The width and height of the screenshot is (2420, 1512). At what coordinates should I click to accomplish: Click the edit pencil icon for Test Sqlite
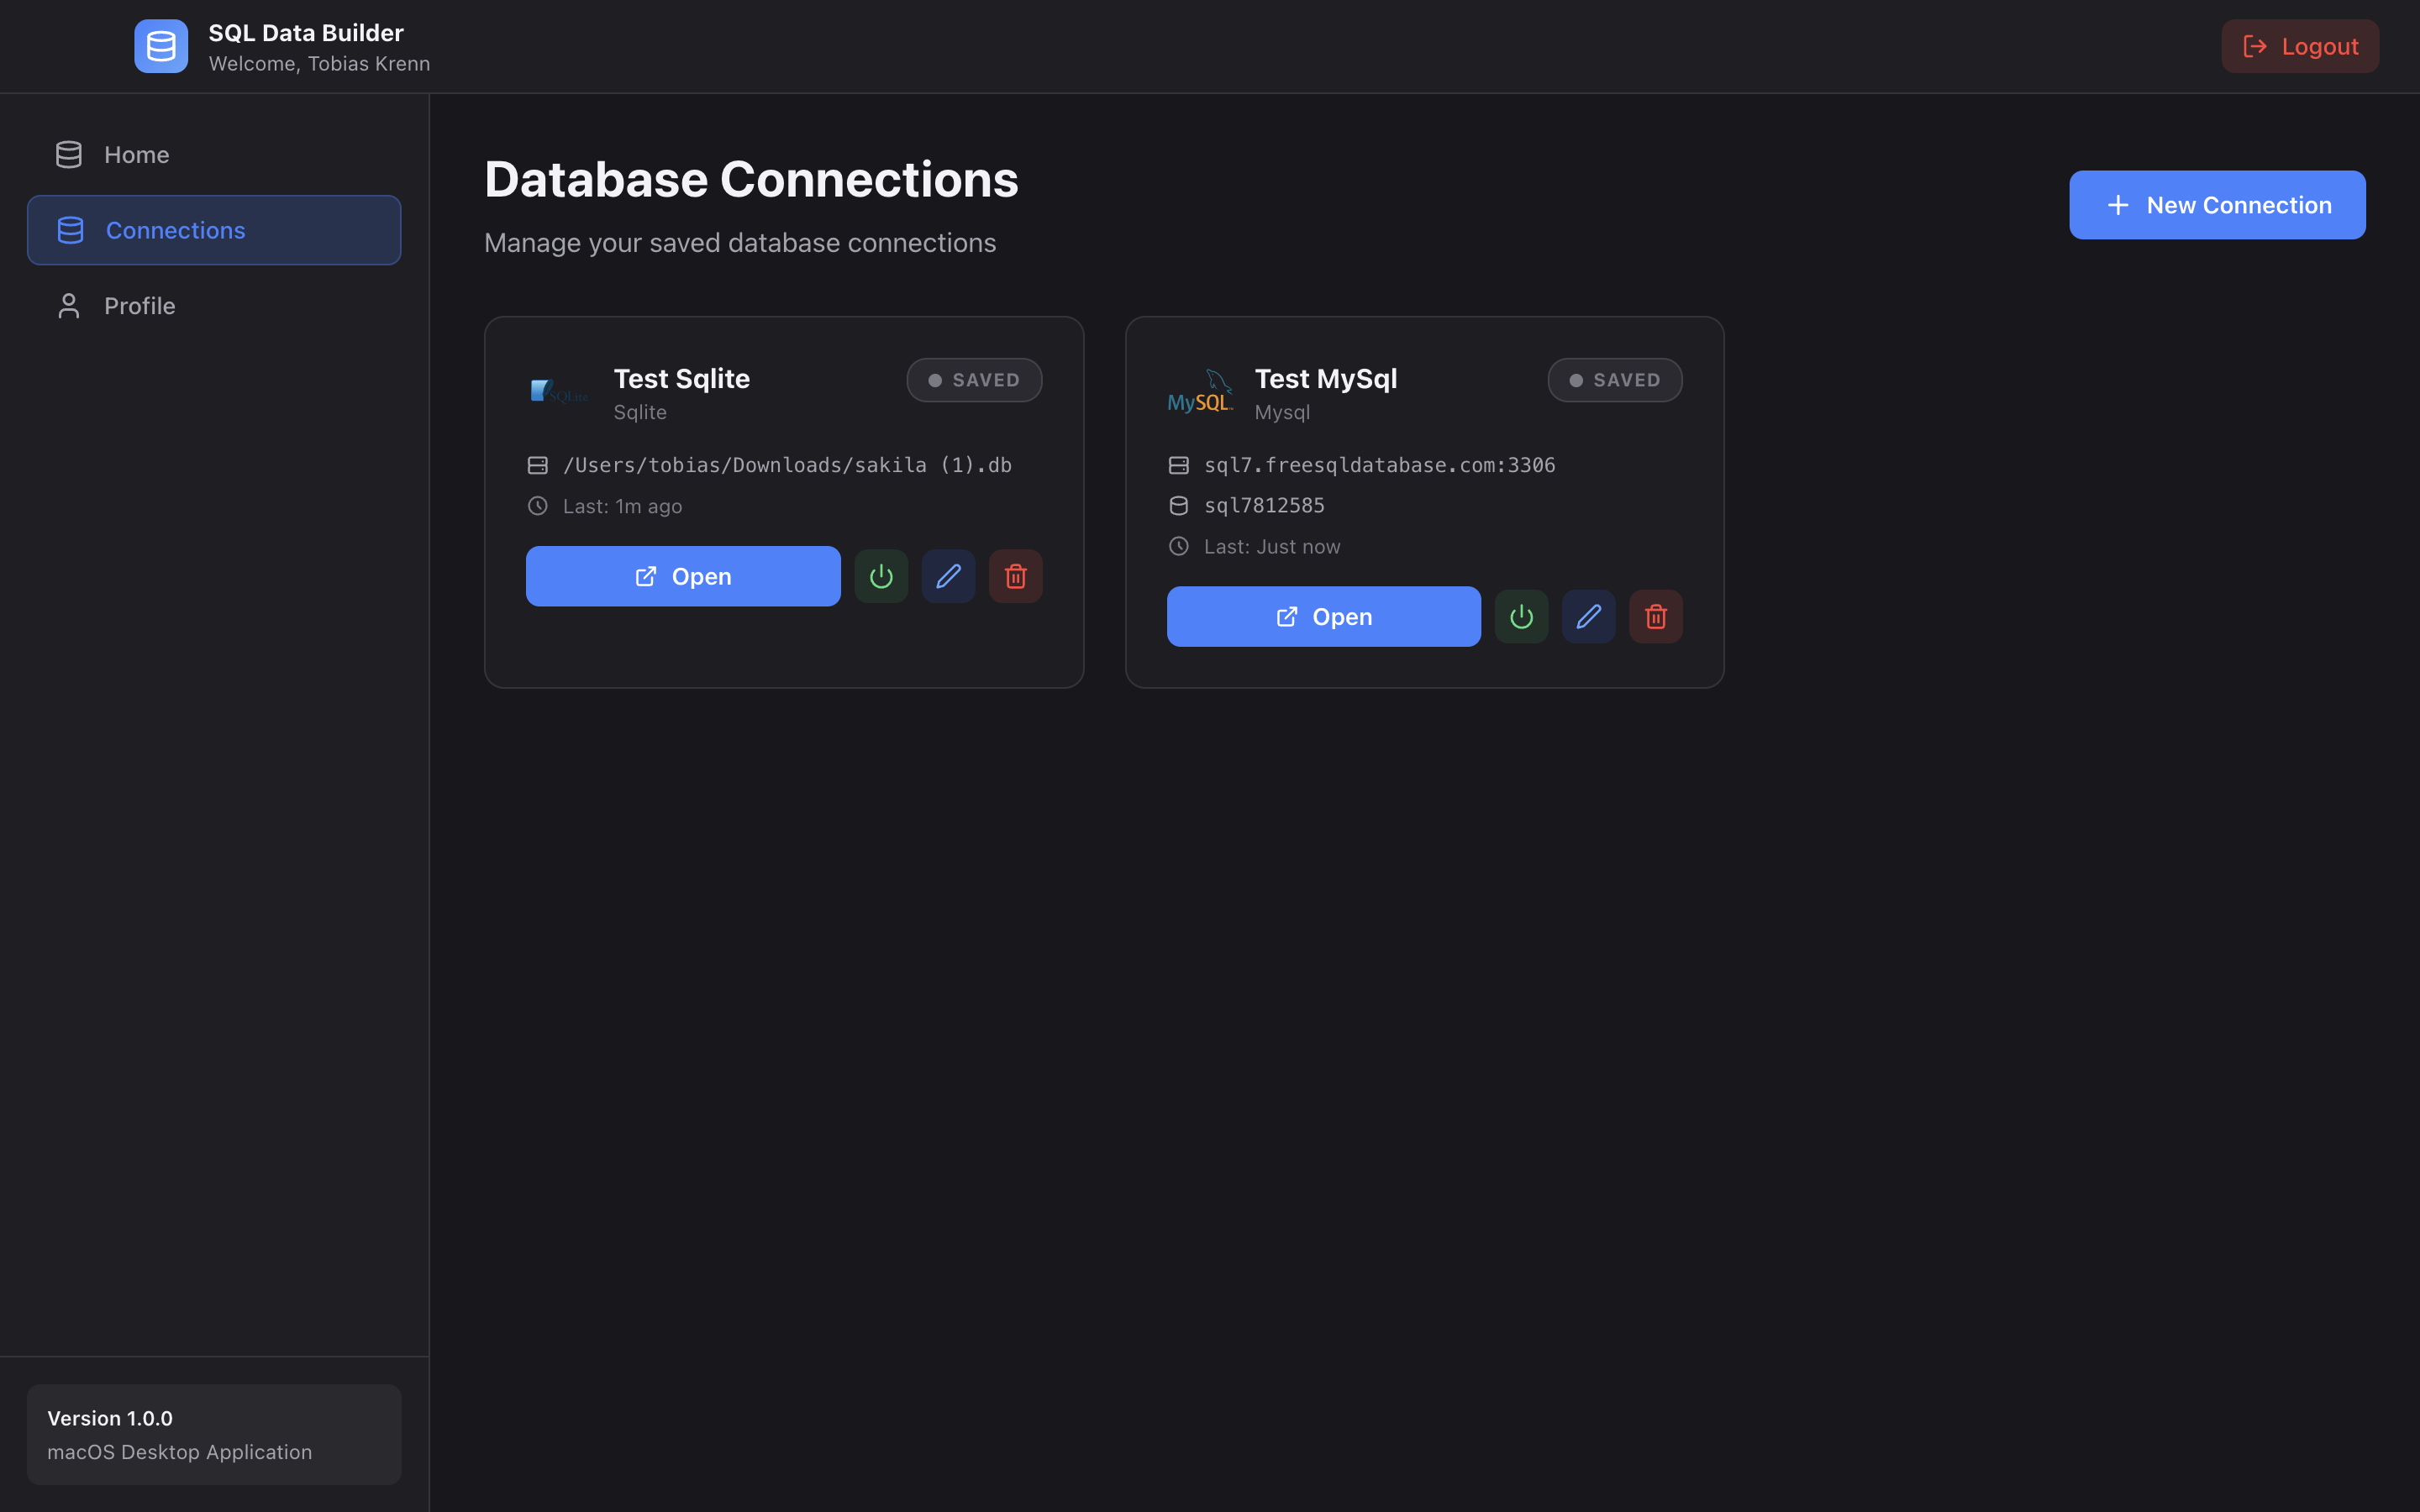point(948,576)
